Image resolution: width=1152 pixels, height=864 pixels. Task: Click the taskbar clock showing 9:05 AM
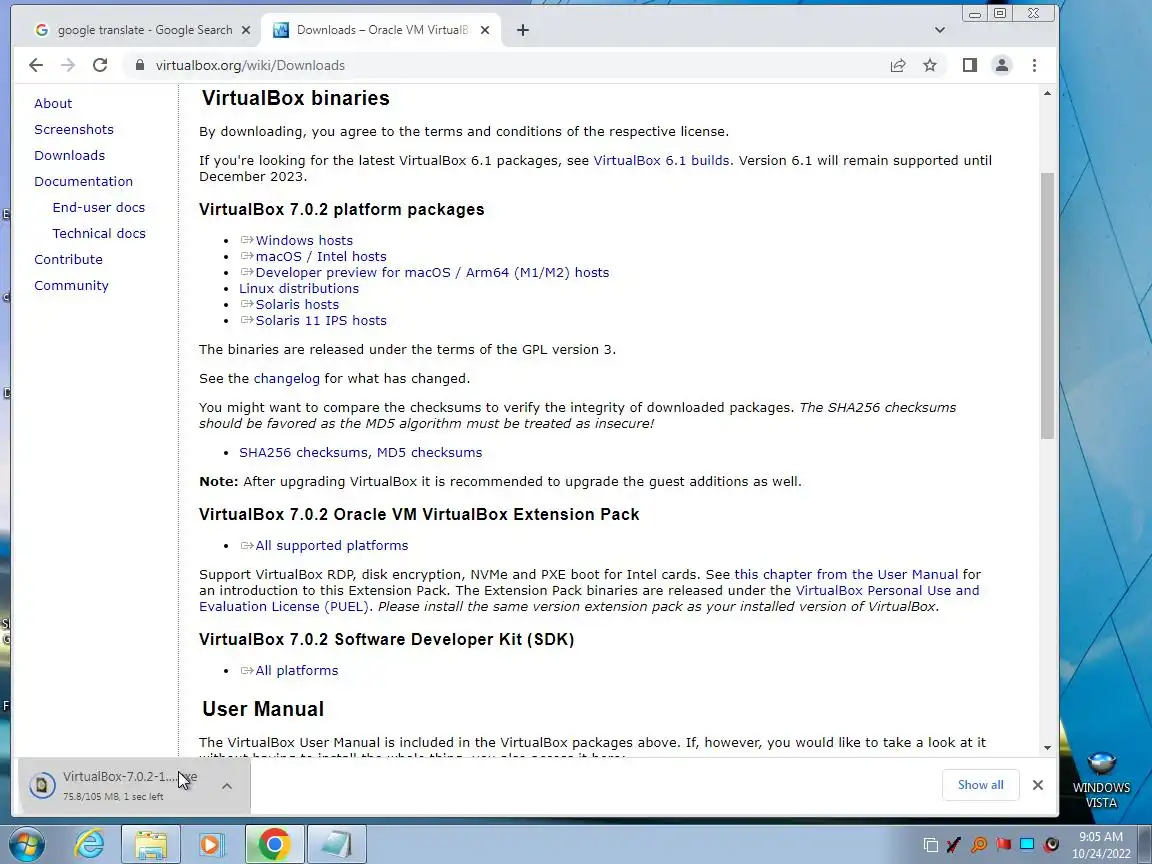(1101, 845)
